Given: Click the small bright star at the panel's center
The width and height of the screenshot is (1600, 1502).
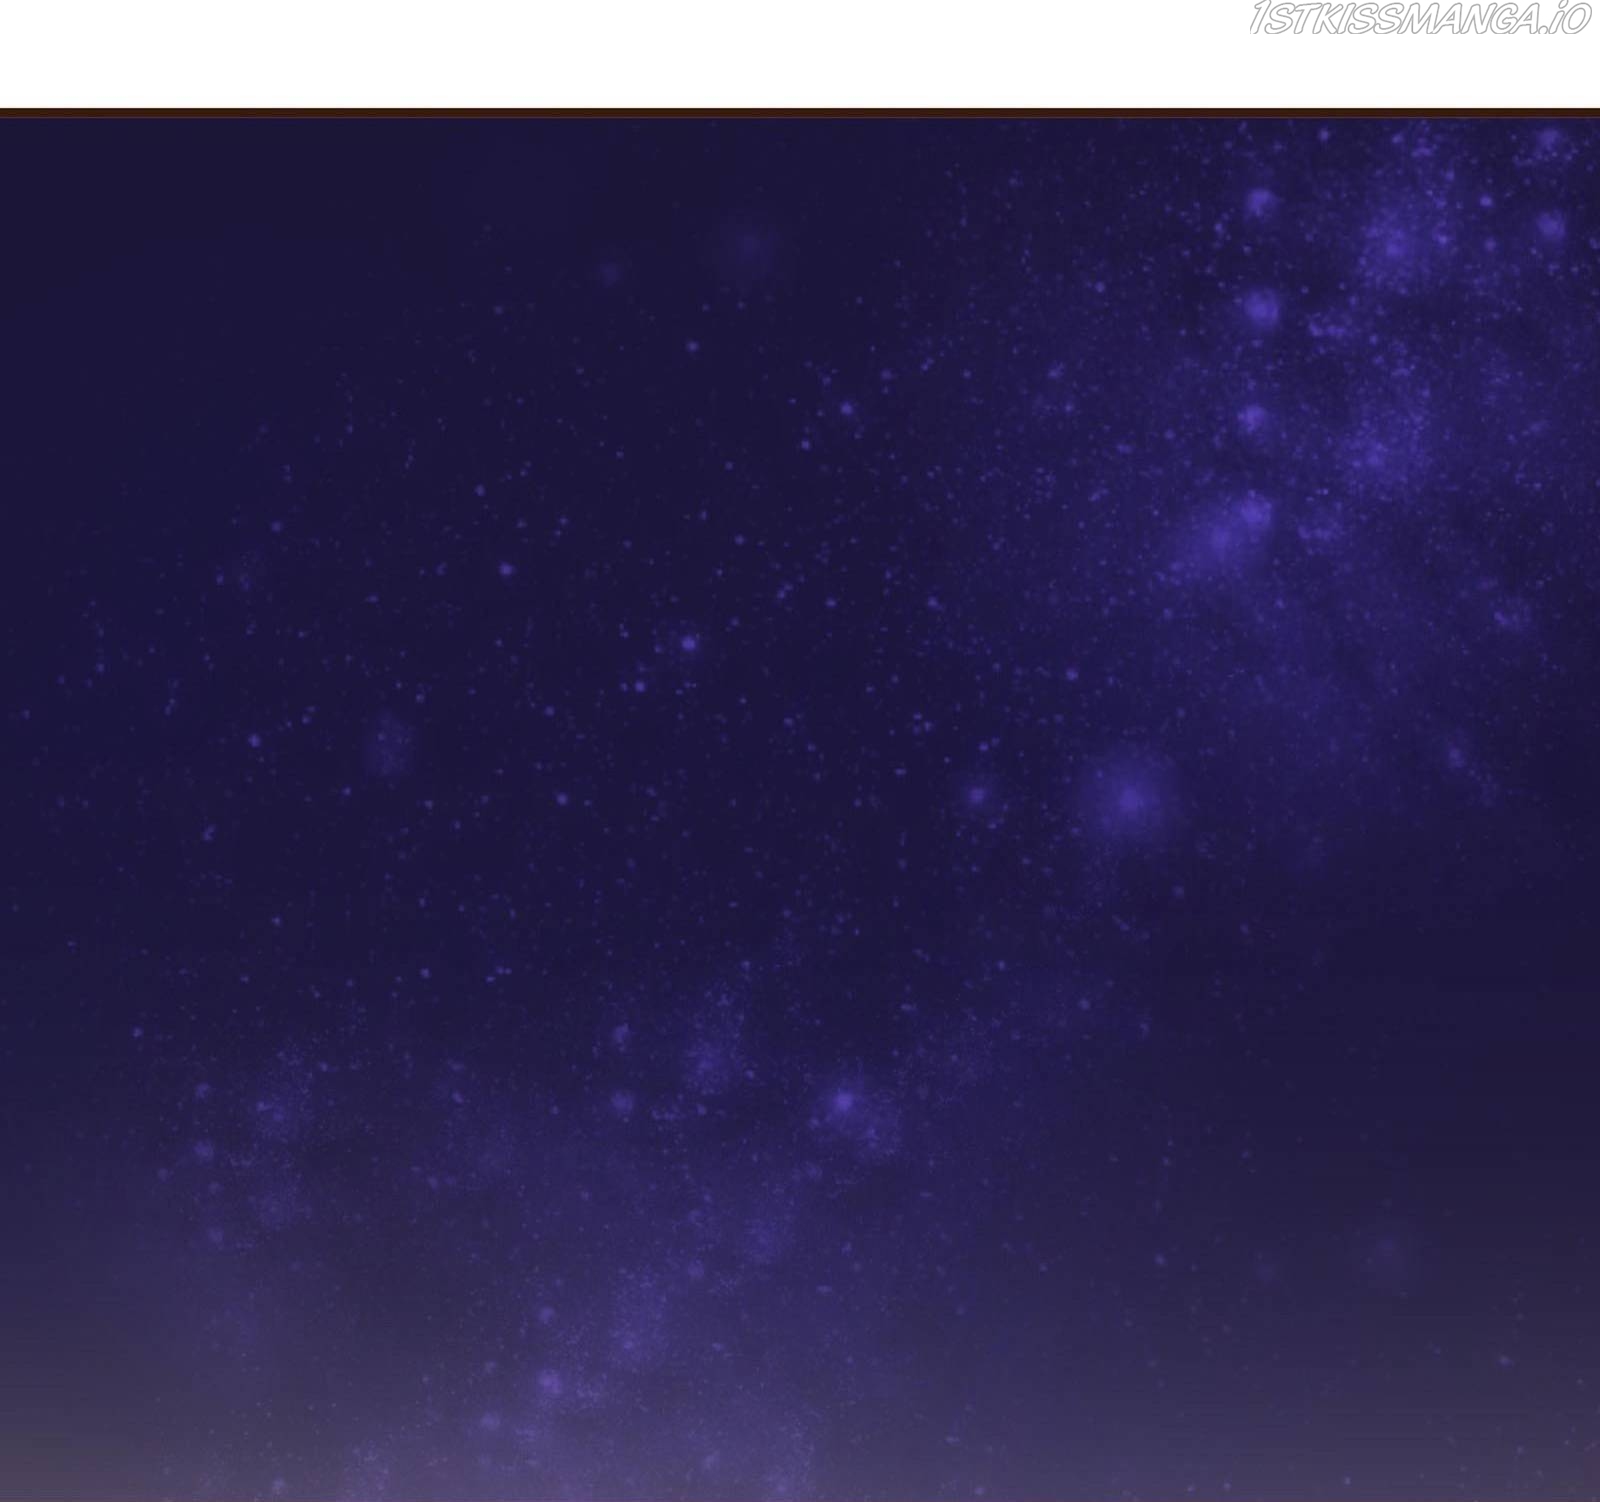Looking at the screenshot, I should pyautogui.click(x=689, y=643).
